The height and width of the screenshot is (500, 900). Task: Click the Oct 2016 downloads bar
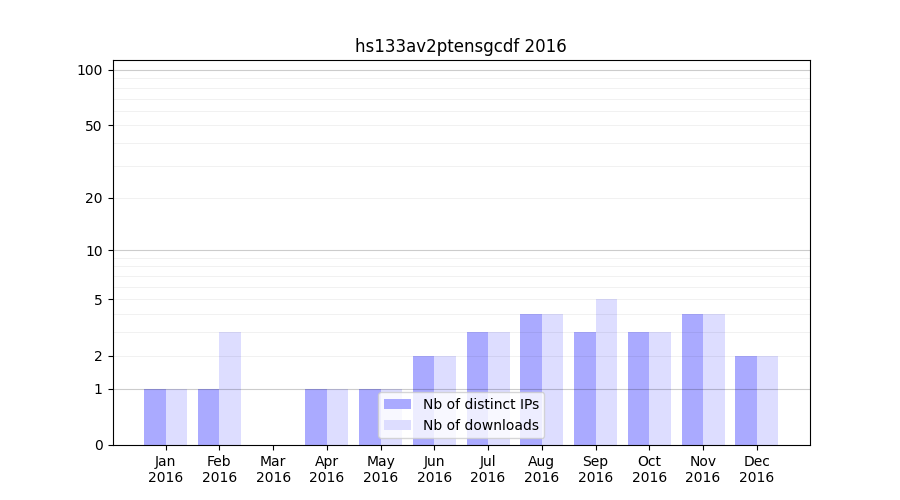coord(660,388)
